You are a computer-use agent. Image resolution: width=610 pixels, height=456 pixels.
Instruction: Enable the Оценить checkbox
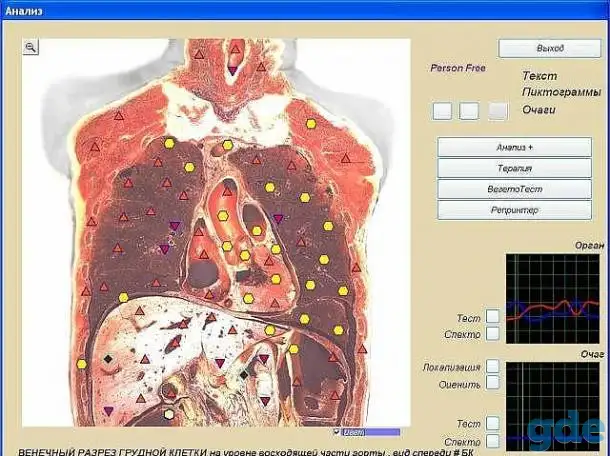tap(493, 382)
